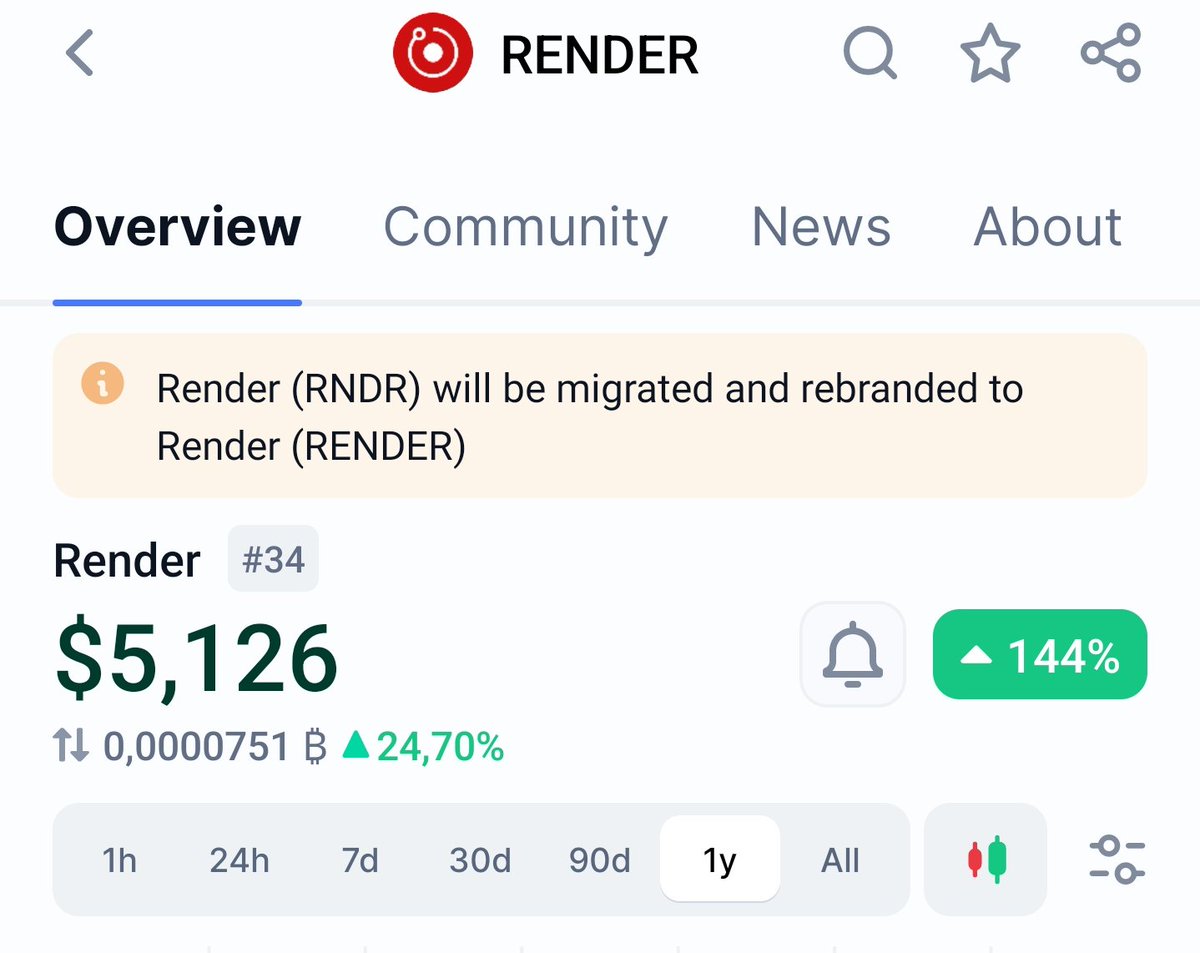1200x953 pixels.
Task: Set a price alert with the bell icon
Action: coord(853,655)
